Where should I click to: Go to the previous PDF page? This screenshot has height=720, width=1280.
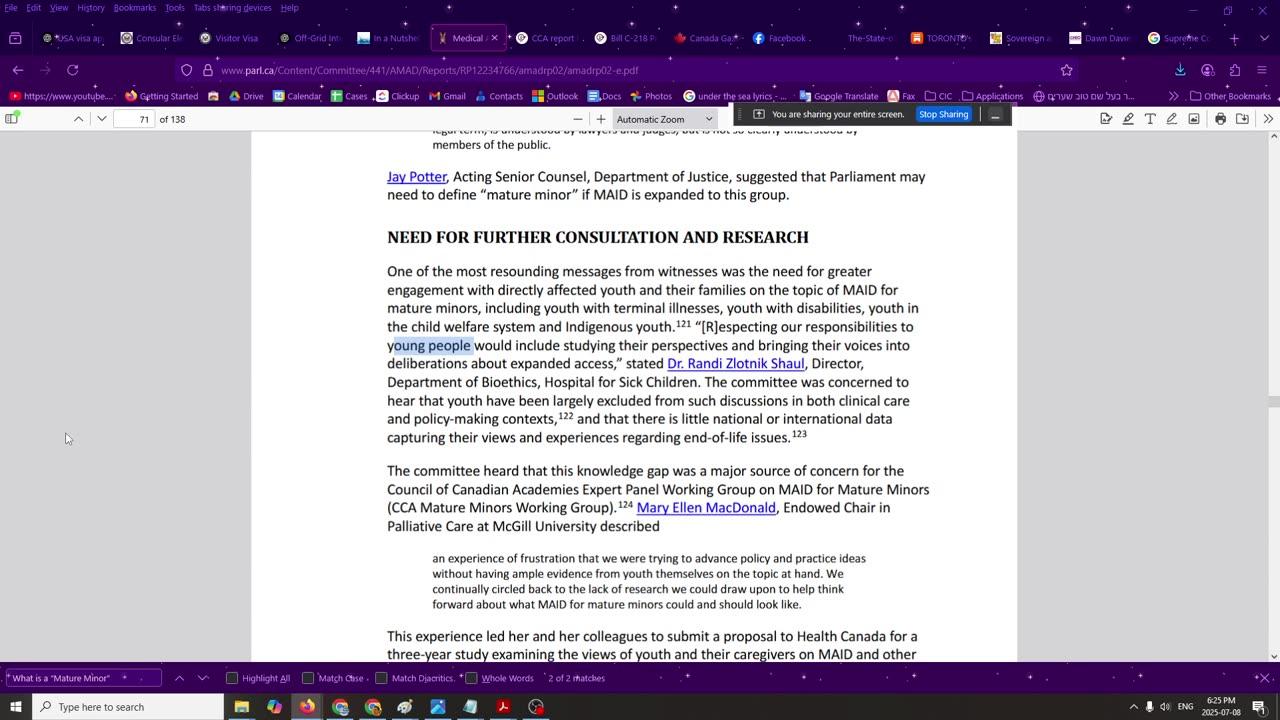pos(78,119)
